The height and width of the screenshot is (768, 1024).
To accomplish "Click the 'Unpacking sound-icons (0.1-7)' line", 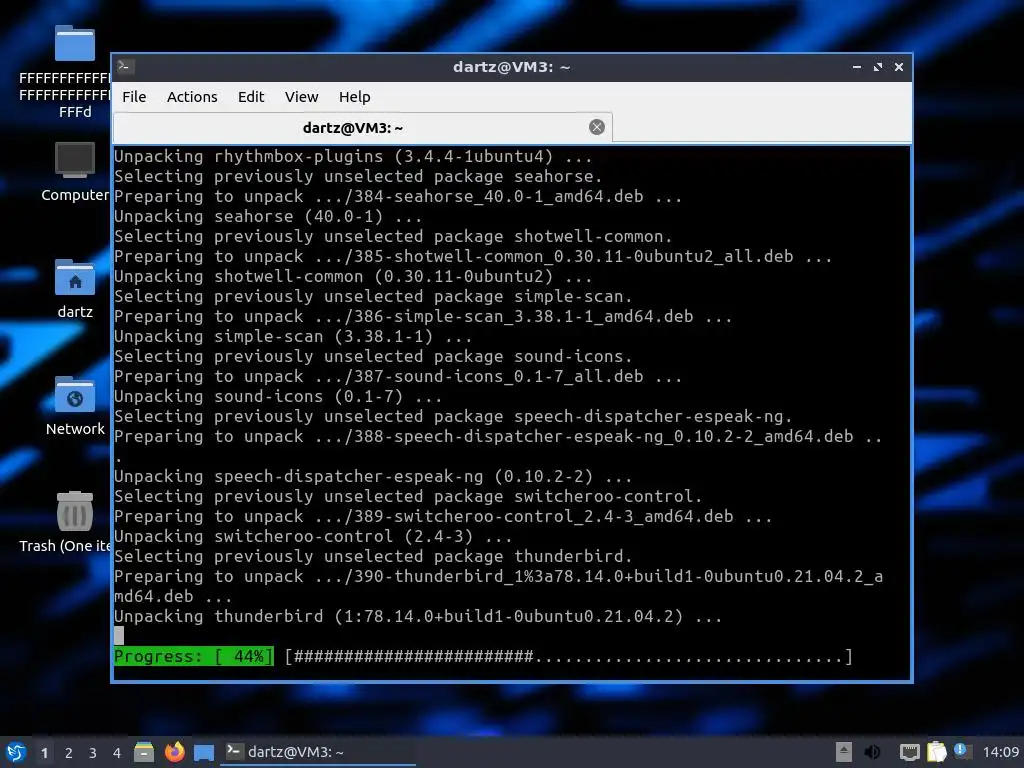I will [x=278, y=396].
